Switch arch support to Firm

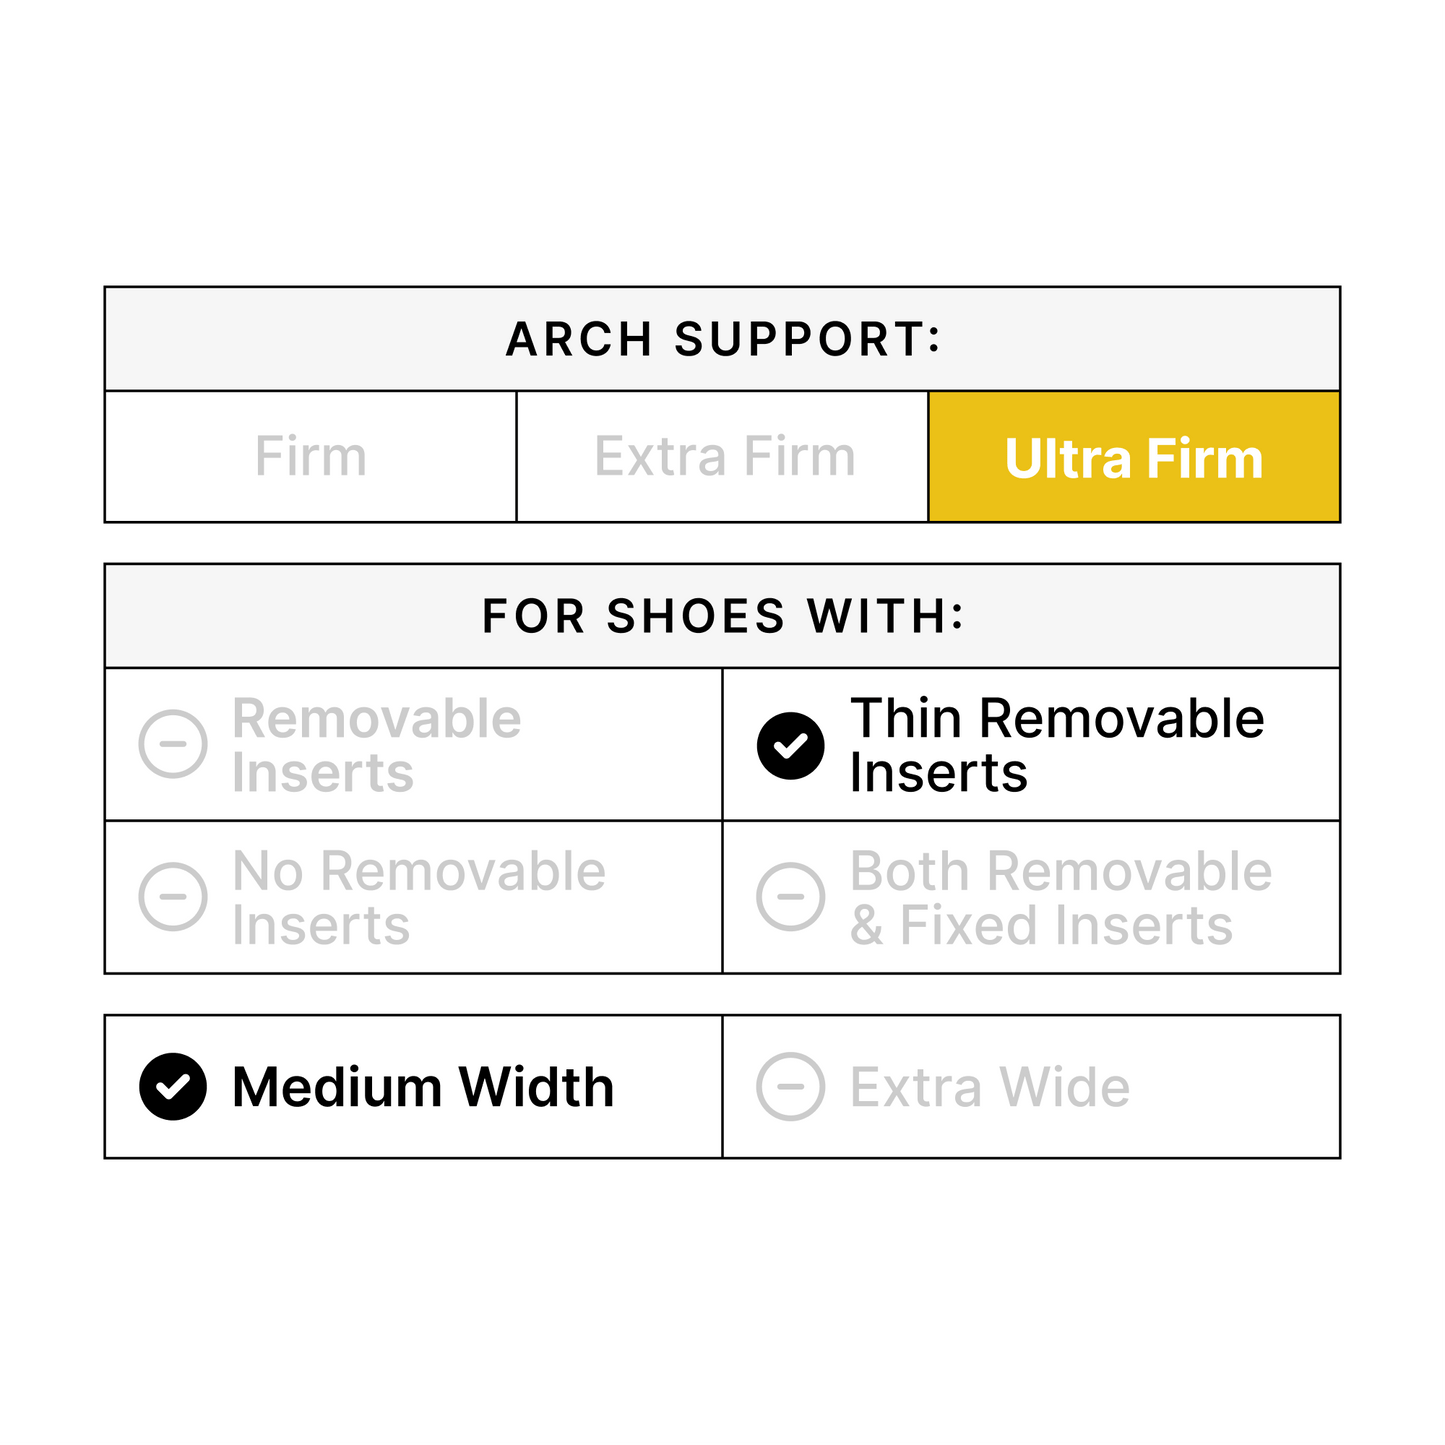point(310,457)
